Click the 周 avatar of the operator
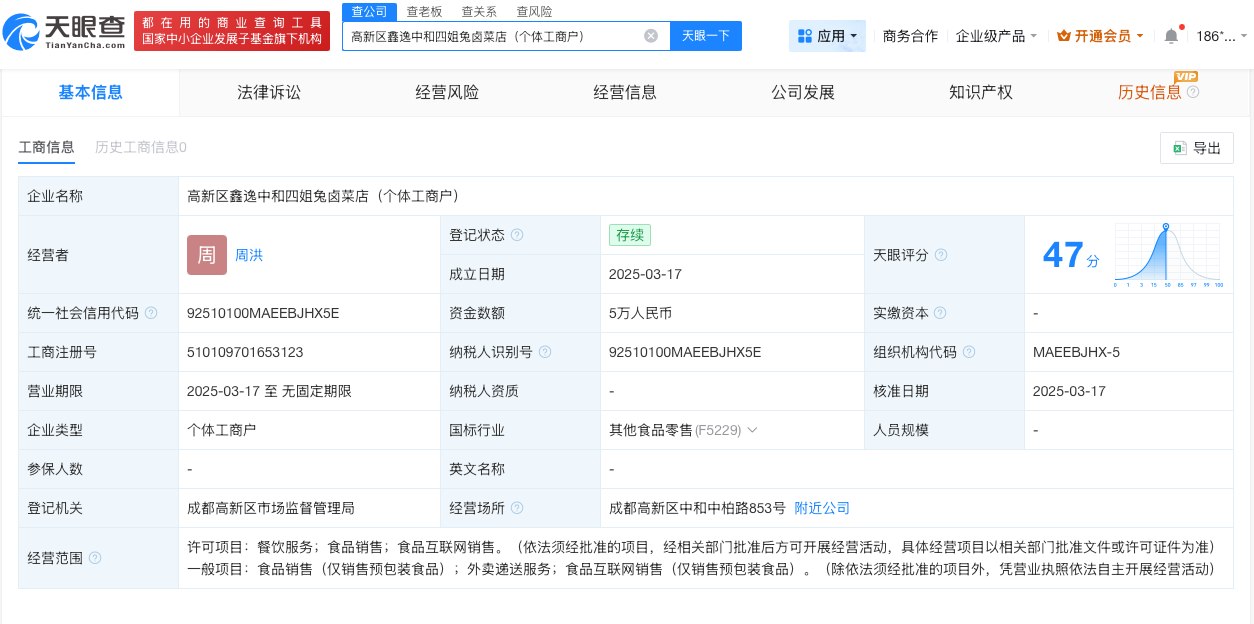Viewport: 1254px width, 624px height. pyautogui.click(x=206, y=255)
